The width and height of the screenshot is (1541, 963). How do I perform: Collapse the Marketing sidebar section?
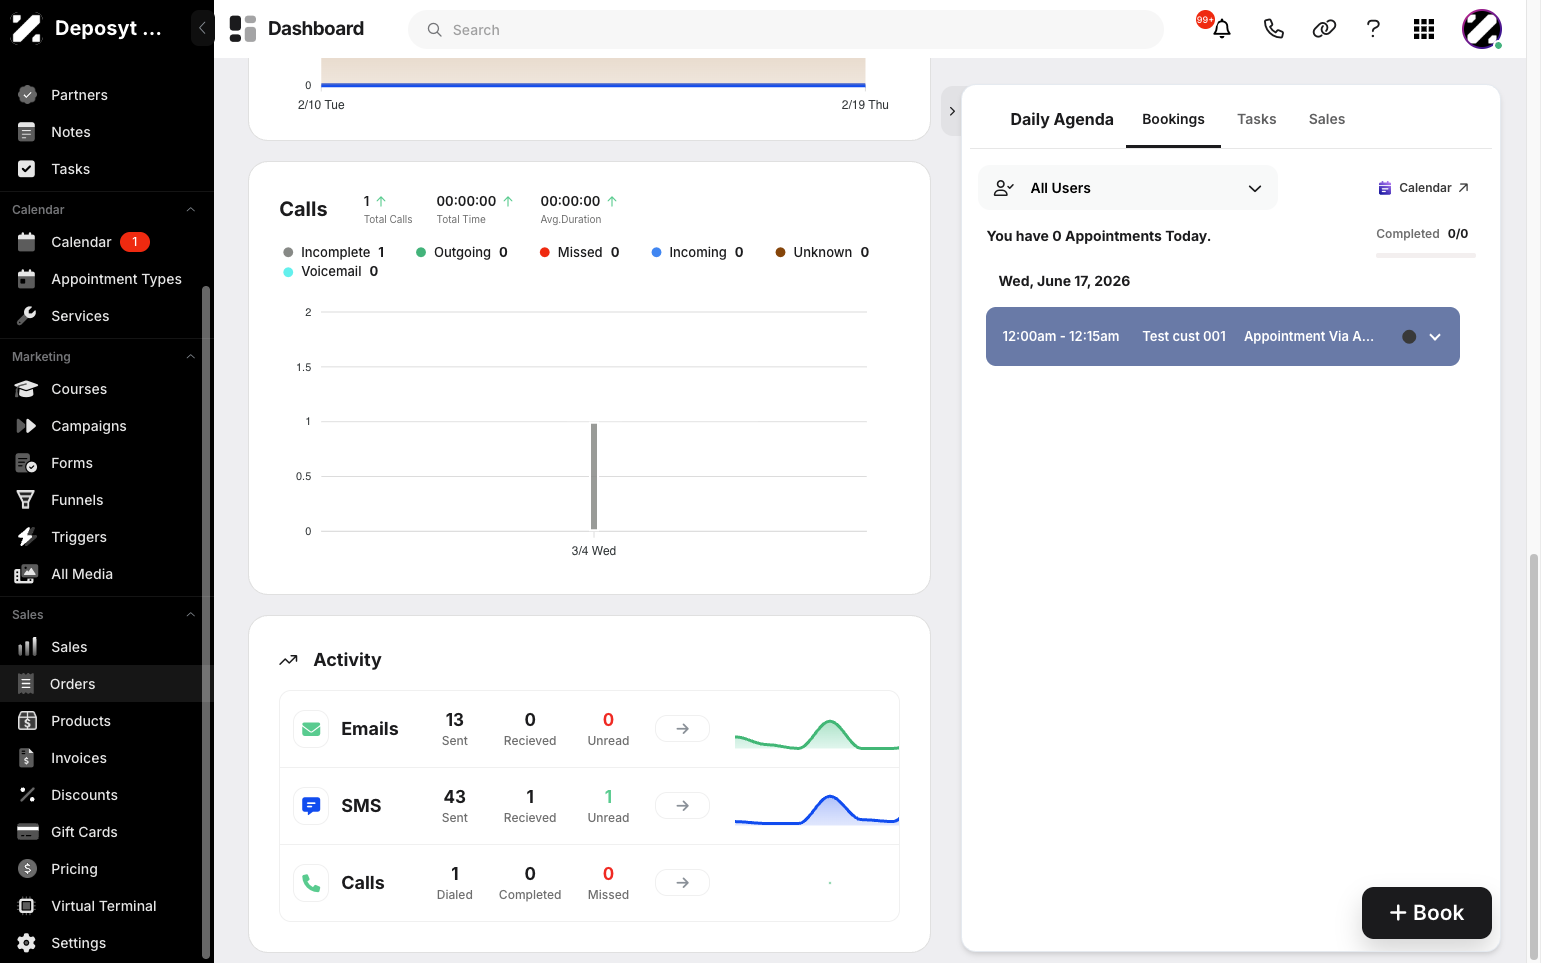point(191,357)
